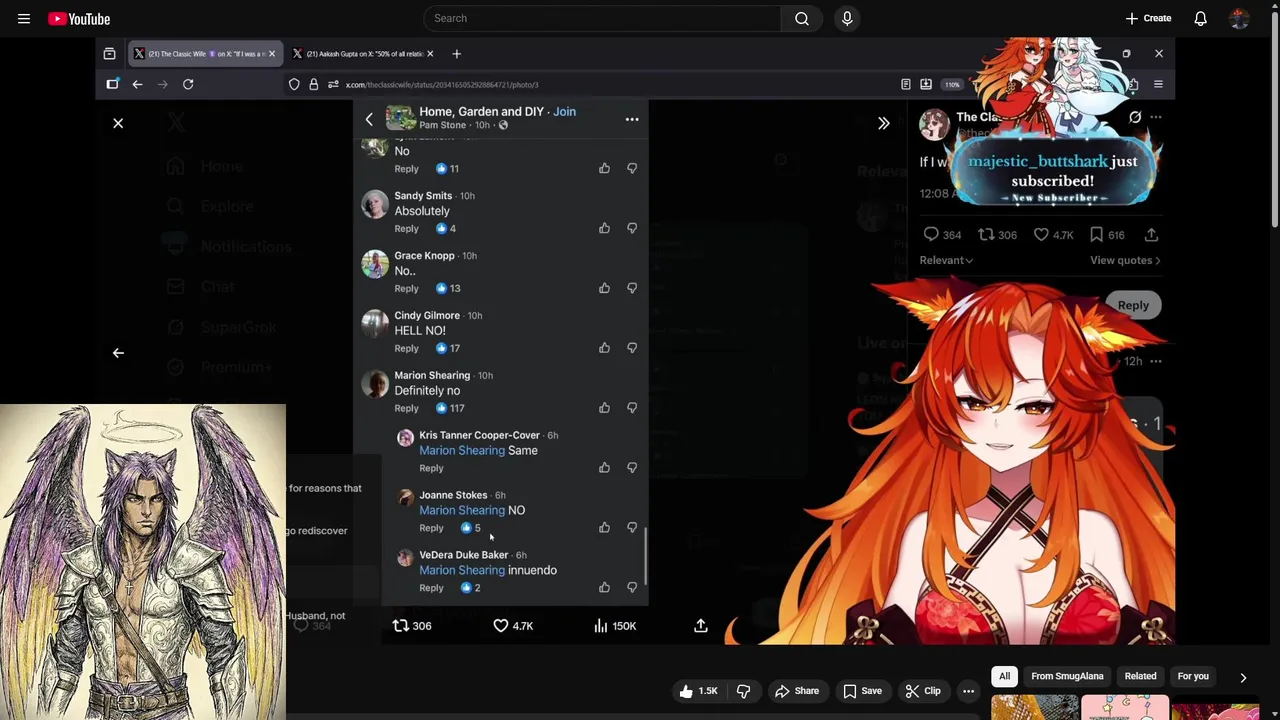Open a new browser tab

pos(457,54)
